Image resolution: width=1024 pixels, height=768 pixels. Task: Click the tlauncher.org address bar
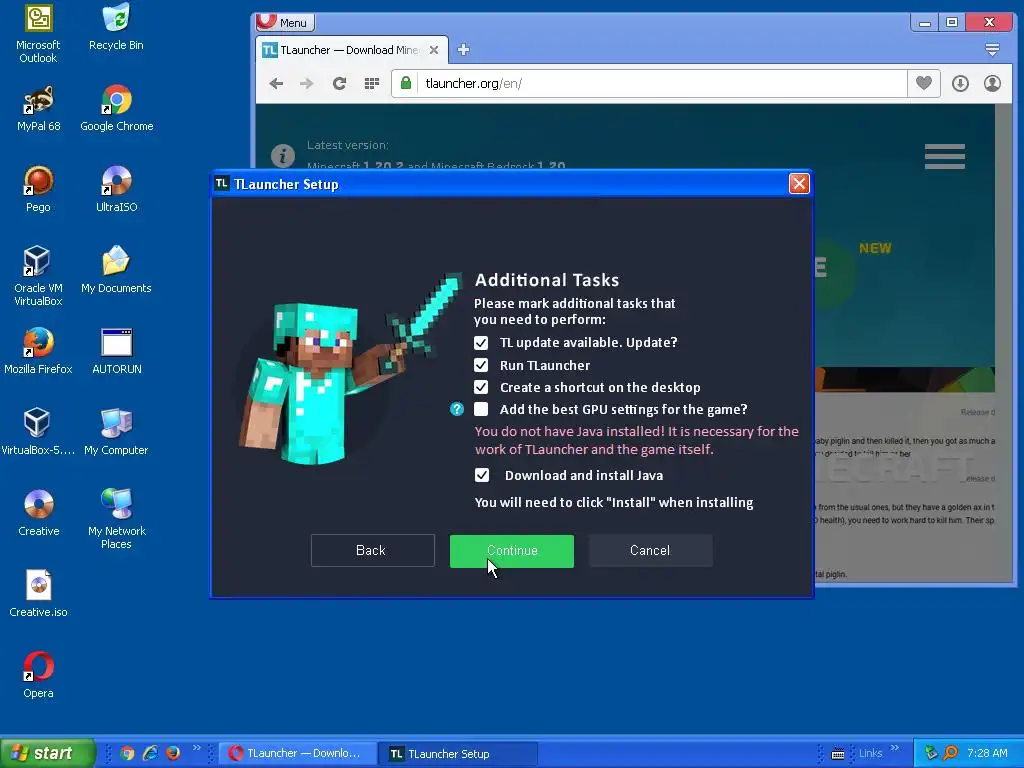pos(660,84)
